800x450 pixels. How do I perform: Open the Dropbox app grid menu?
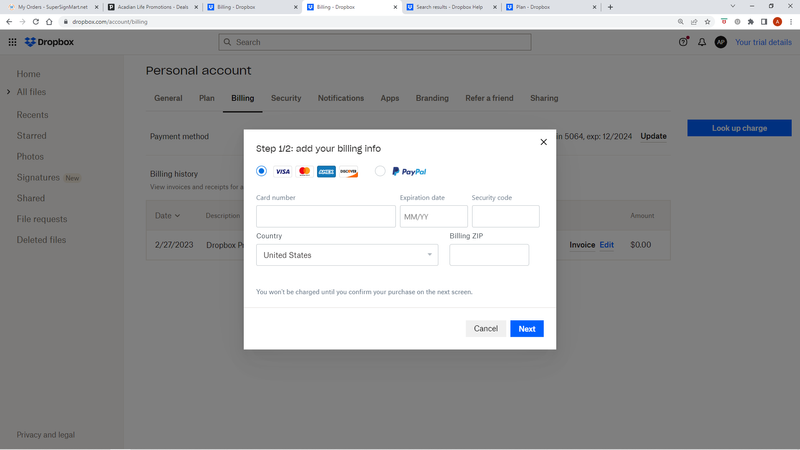click(x=12, y=42)
